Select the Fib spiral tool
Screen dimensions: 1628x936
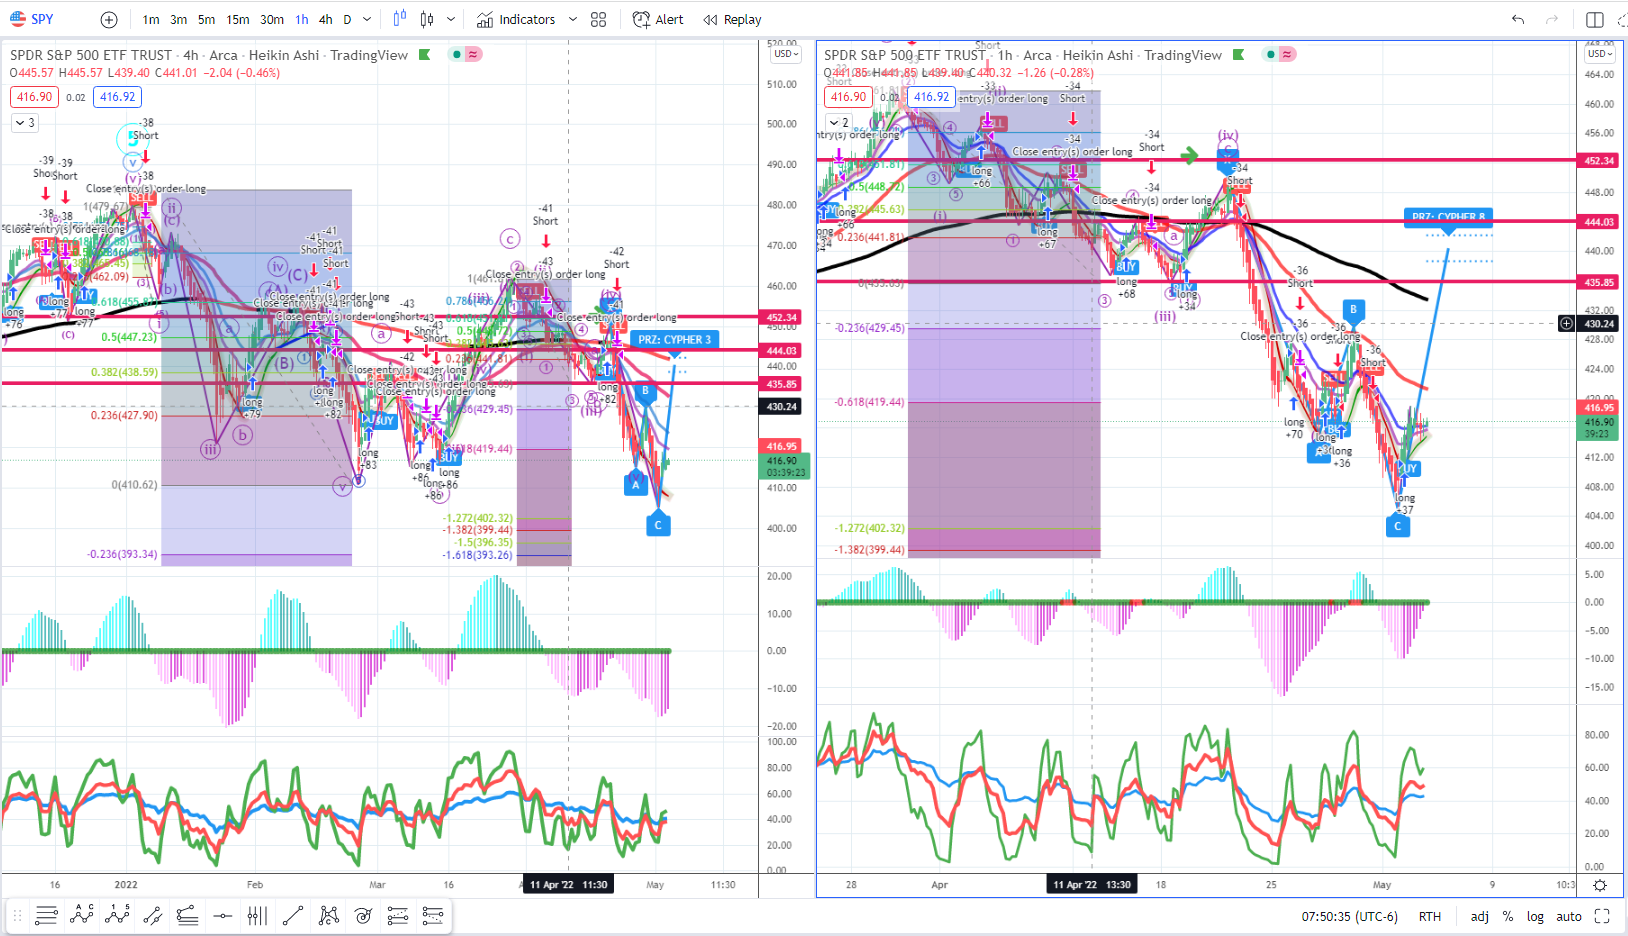tap(363, 915)
